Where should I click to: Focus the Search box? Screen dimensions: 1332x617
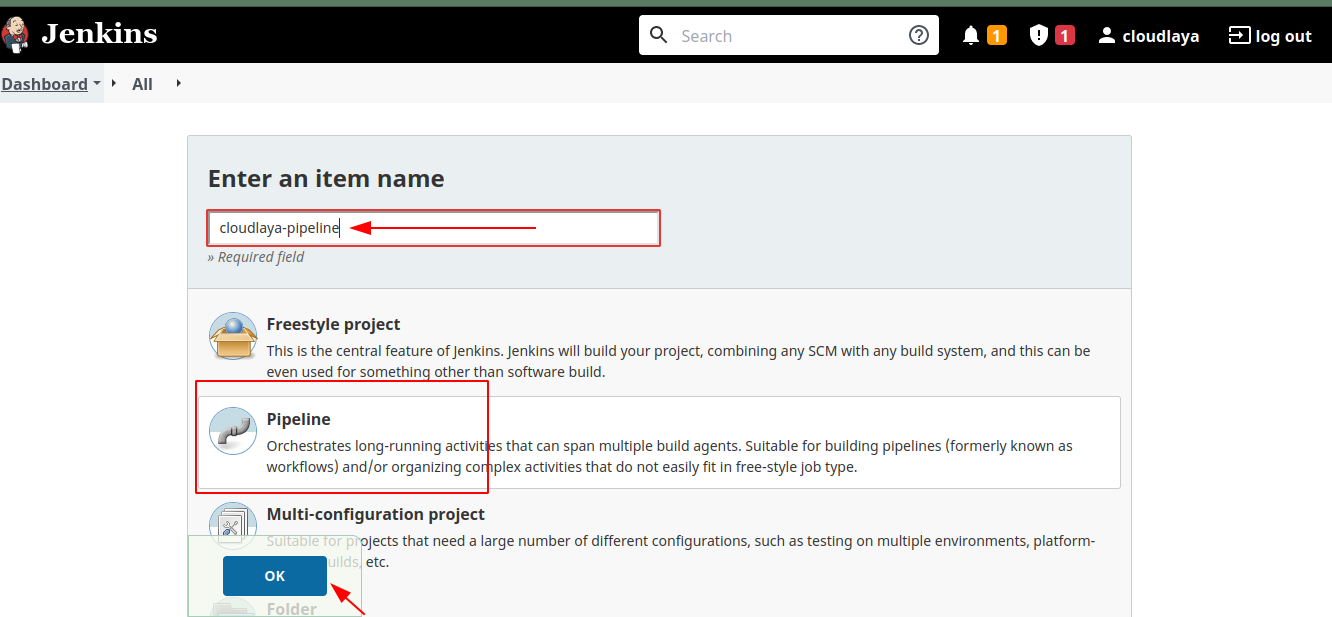point(789,35)
